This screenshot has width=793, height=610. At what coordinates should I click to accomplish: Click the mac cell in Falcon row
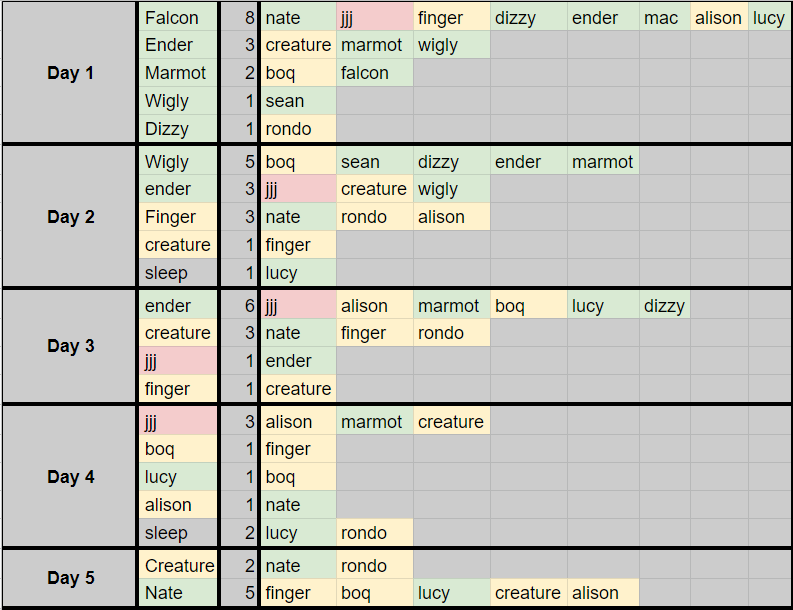665,18
